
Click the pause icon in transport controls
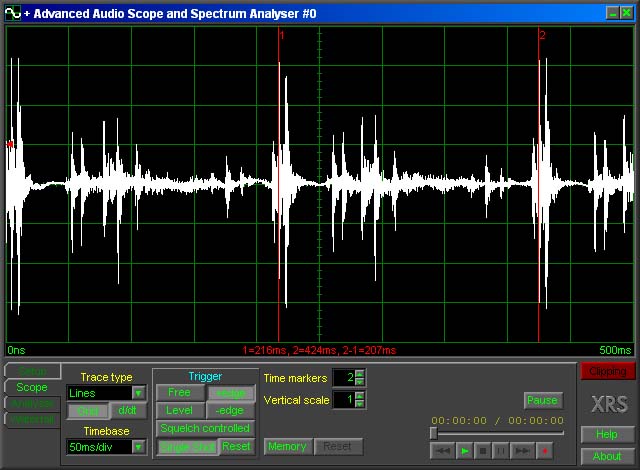(x=500, y=451)
